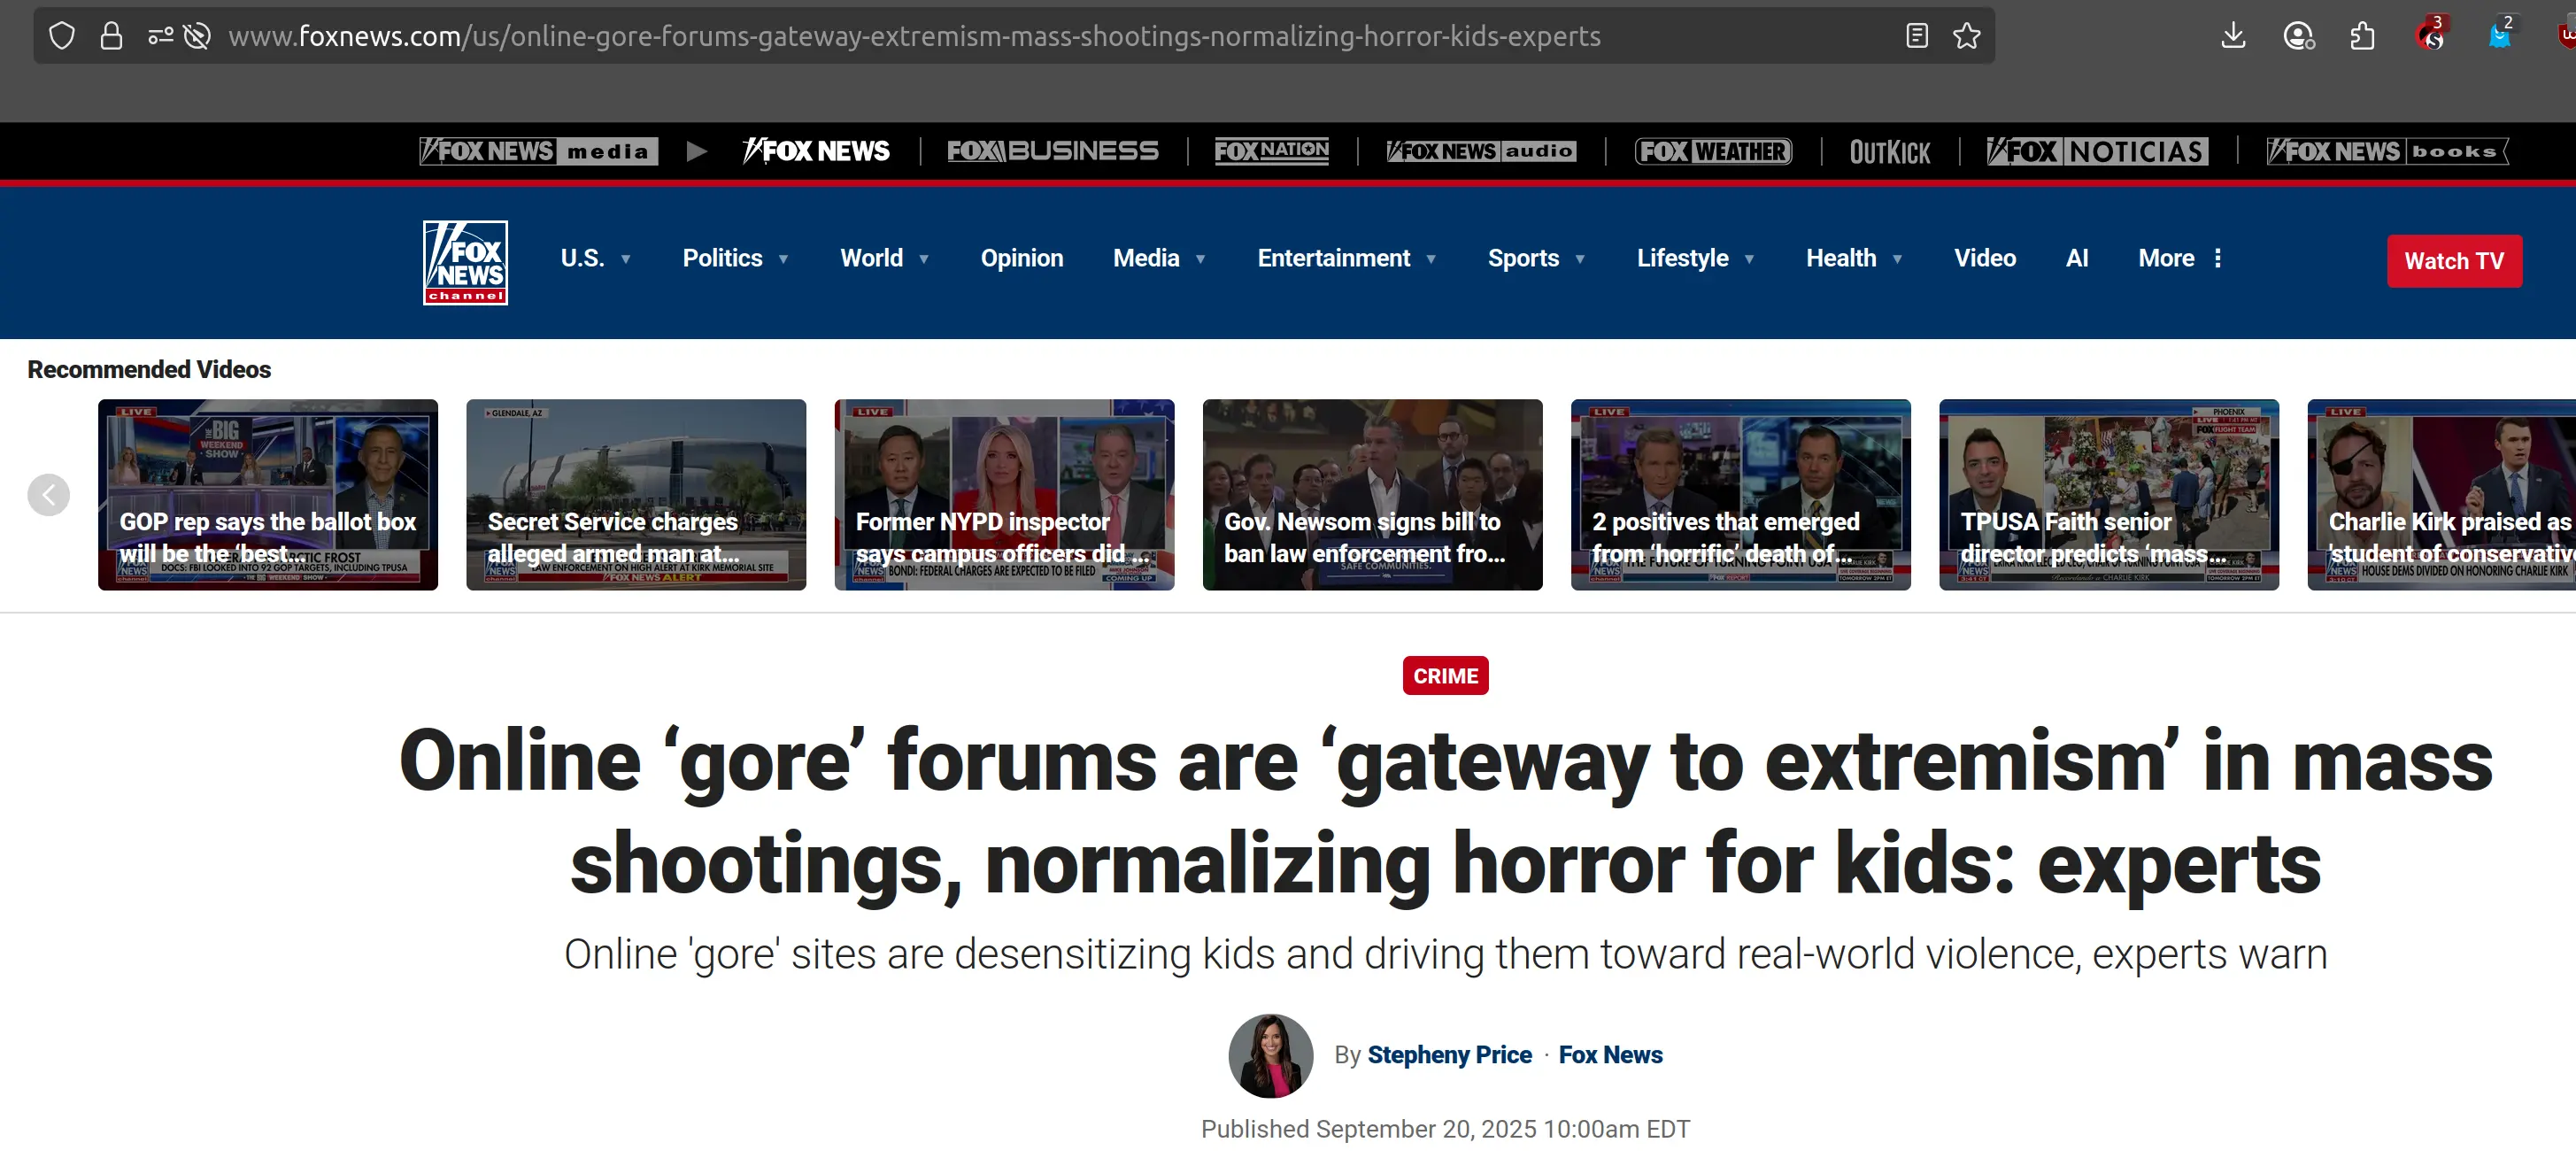Open the More menu dots
This screenshot has width=2576, height=1158.
point(2218,258)
